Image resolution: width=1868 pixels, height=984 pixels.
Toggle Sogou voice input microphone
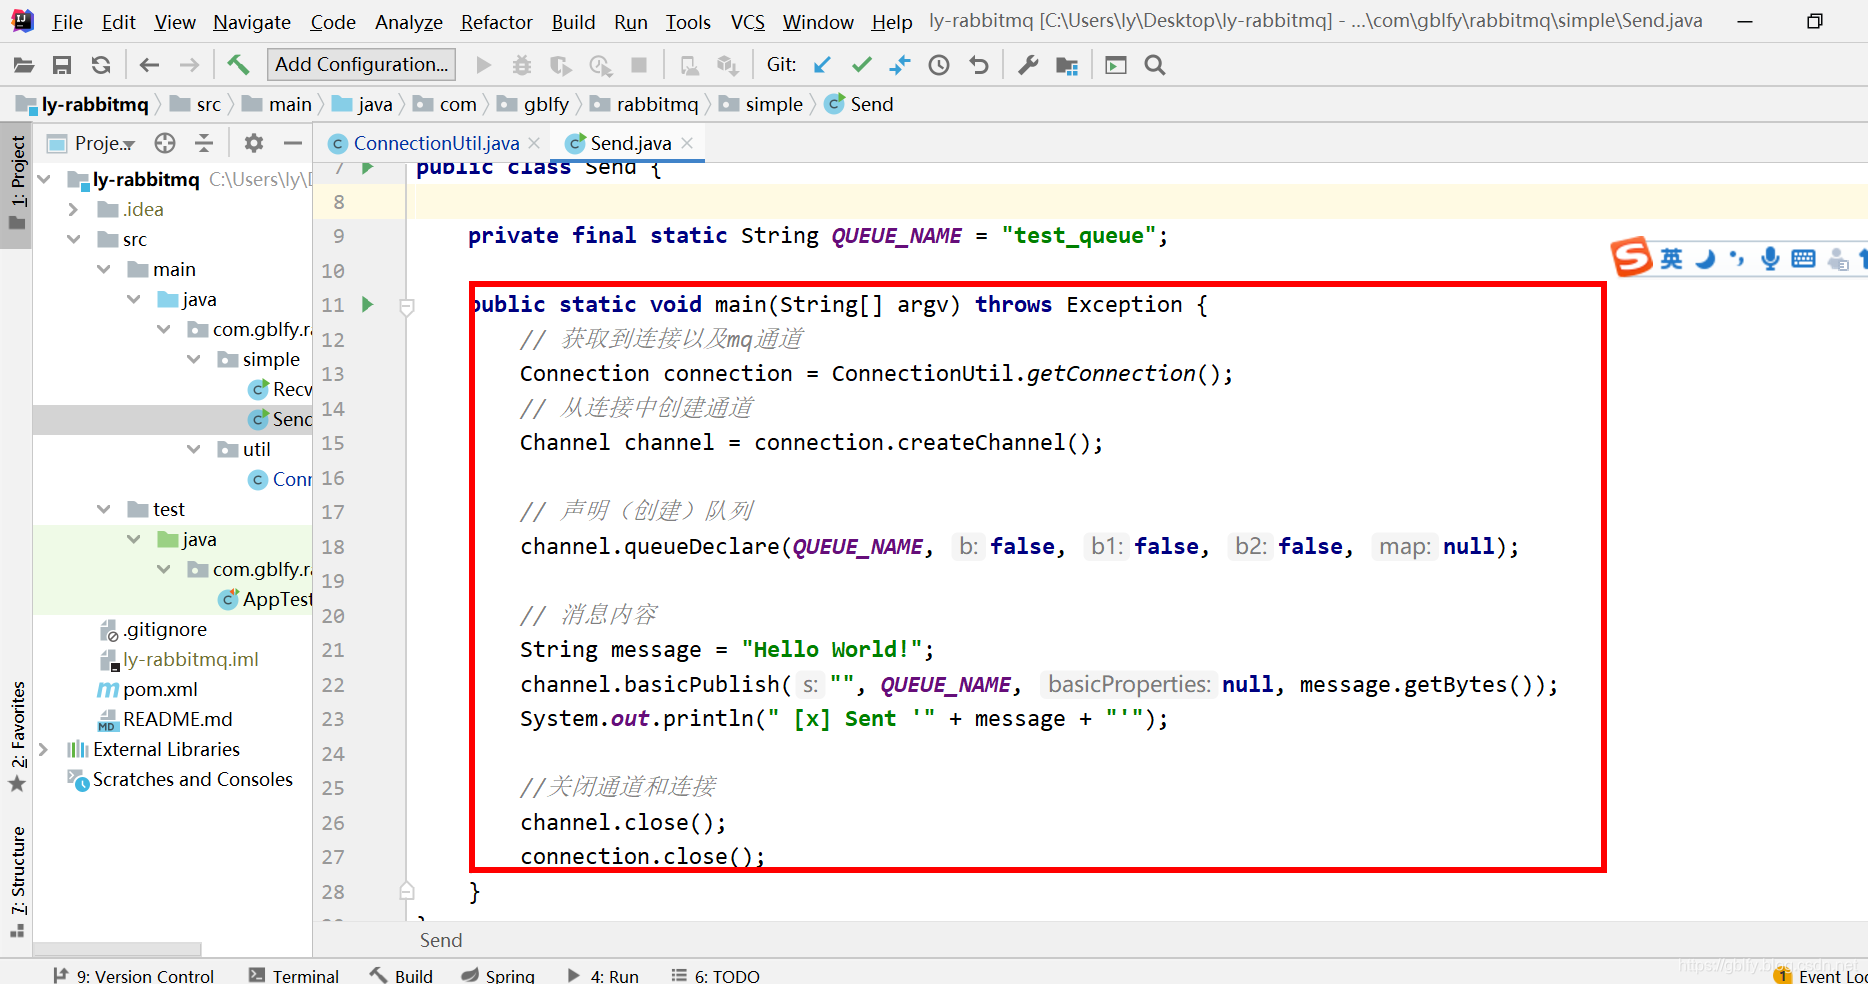tap(1770, 259)
